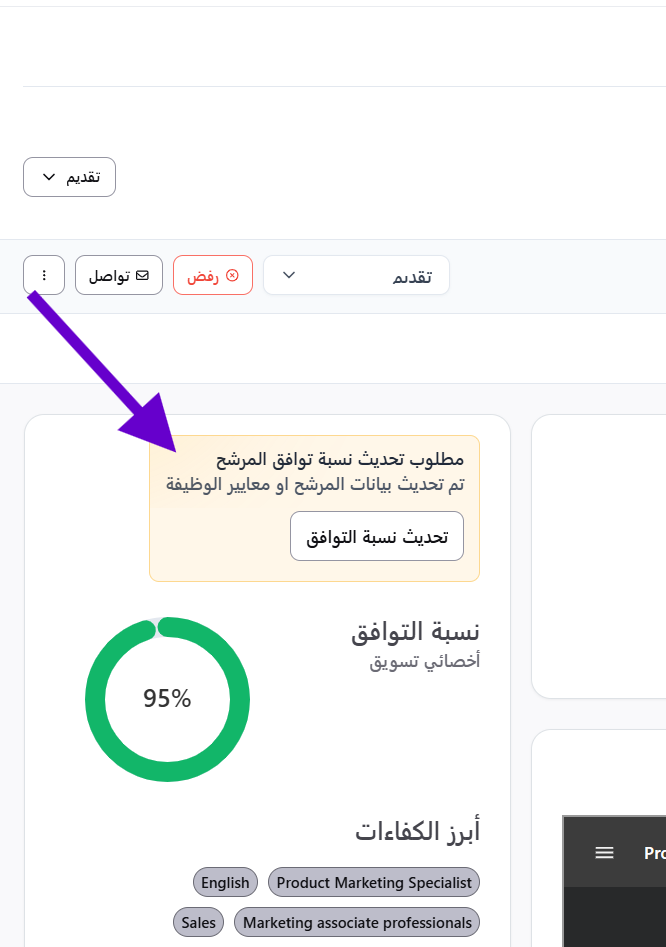Click the 95% percentage label

tap(167, 699)
